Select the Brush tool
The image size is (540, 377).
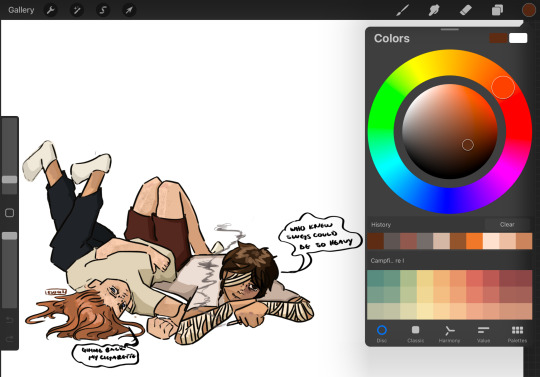click(x=402, y=10)
